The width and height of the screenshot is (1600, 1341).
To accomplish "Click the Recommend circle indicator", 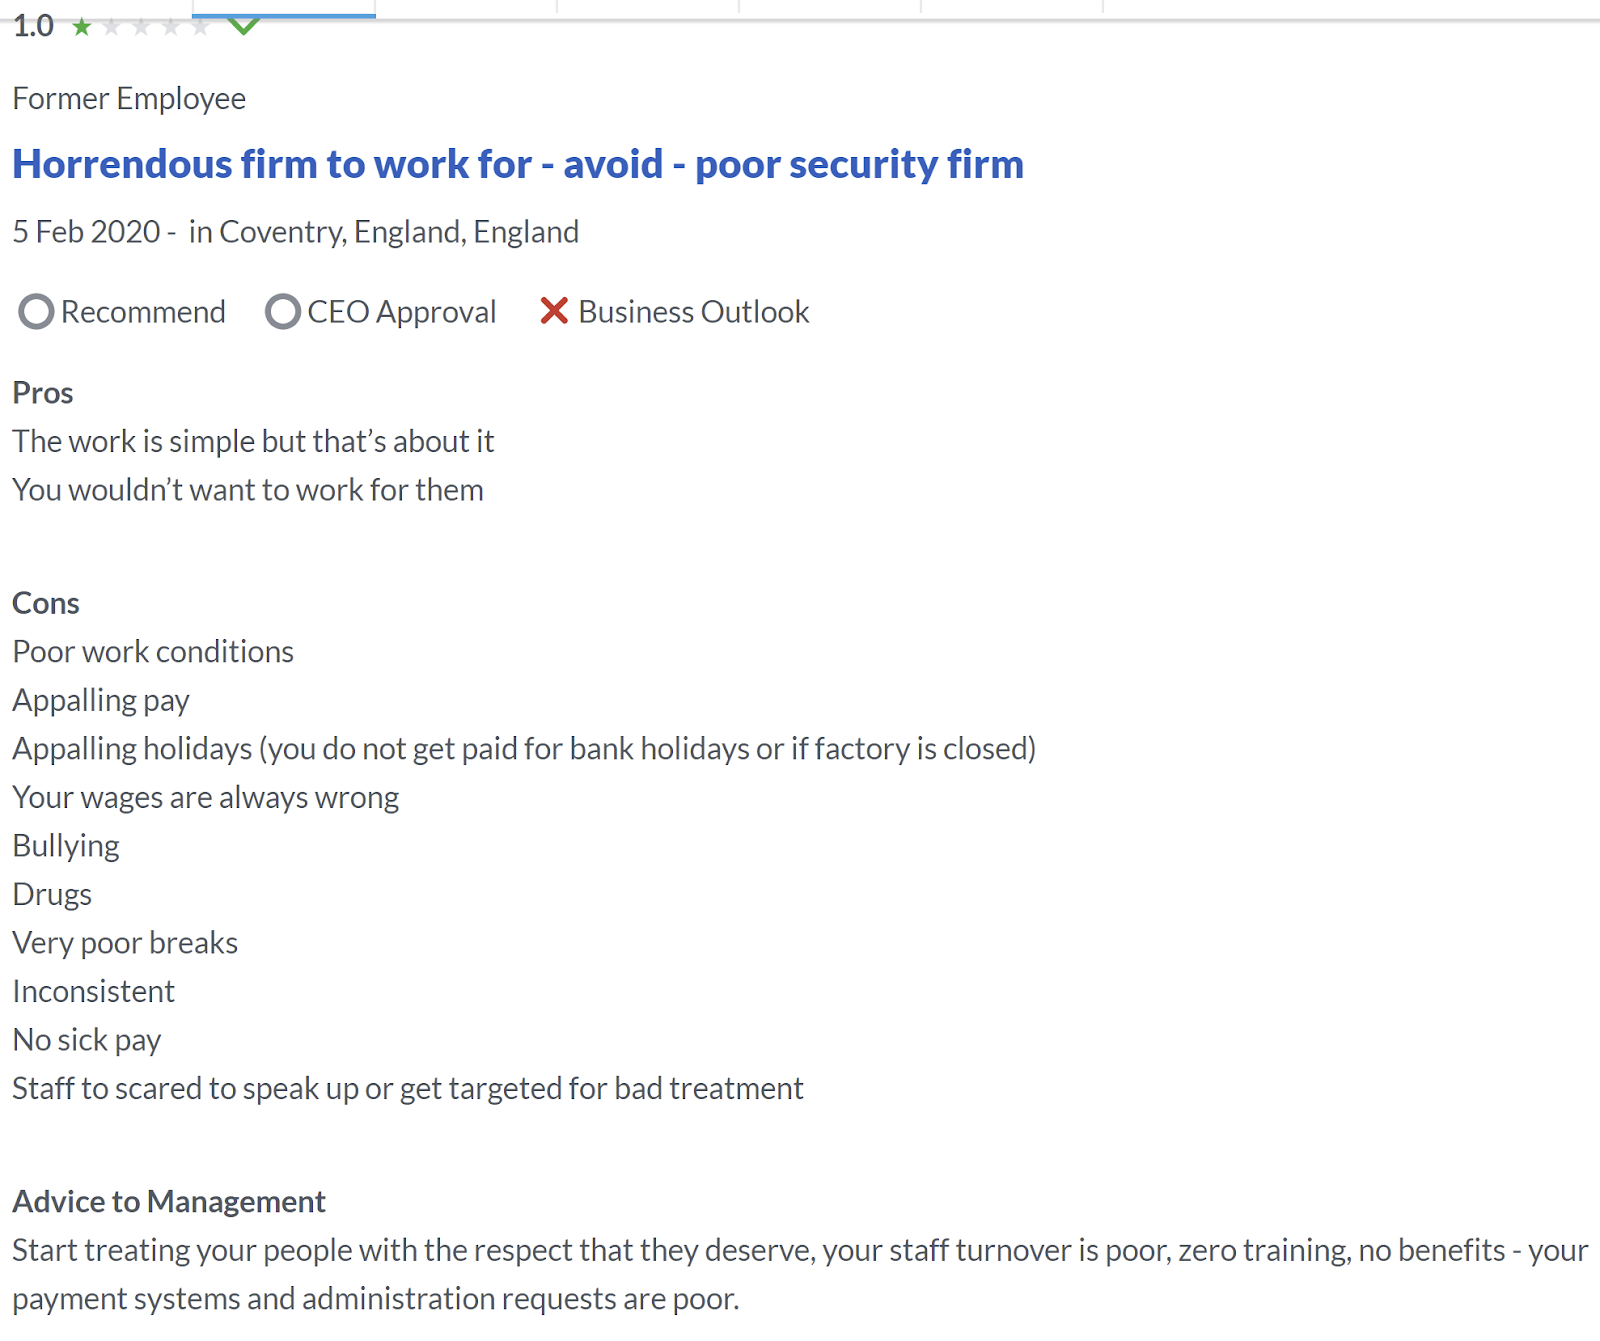I will tap(36, 312).
